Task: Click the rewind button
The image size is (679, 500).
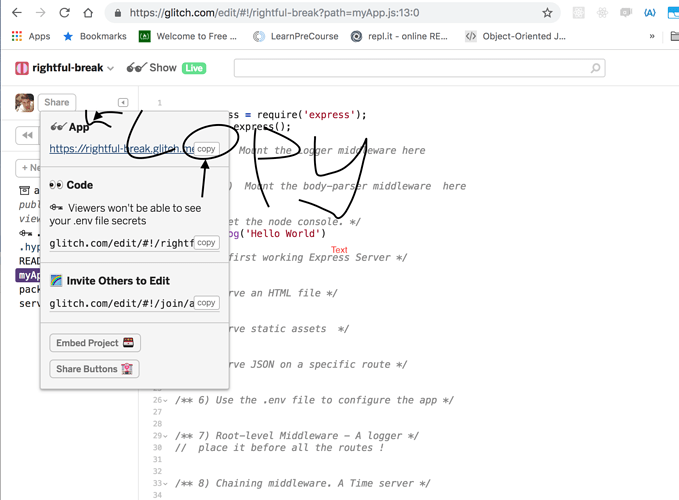Action: [28, 135]
